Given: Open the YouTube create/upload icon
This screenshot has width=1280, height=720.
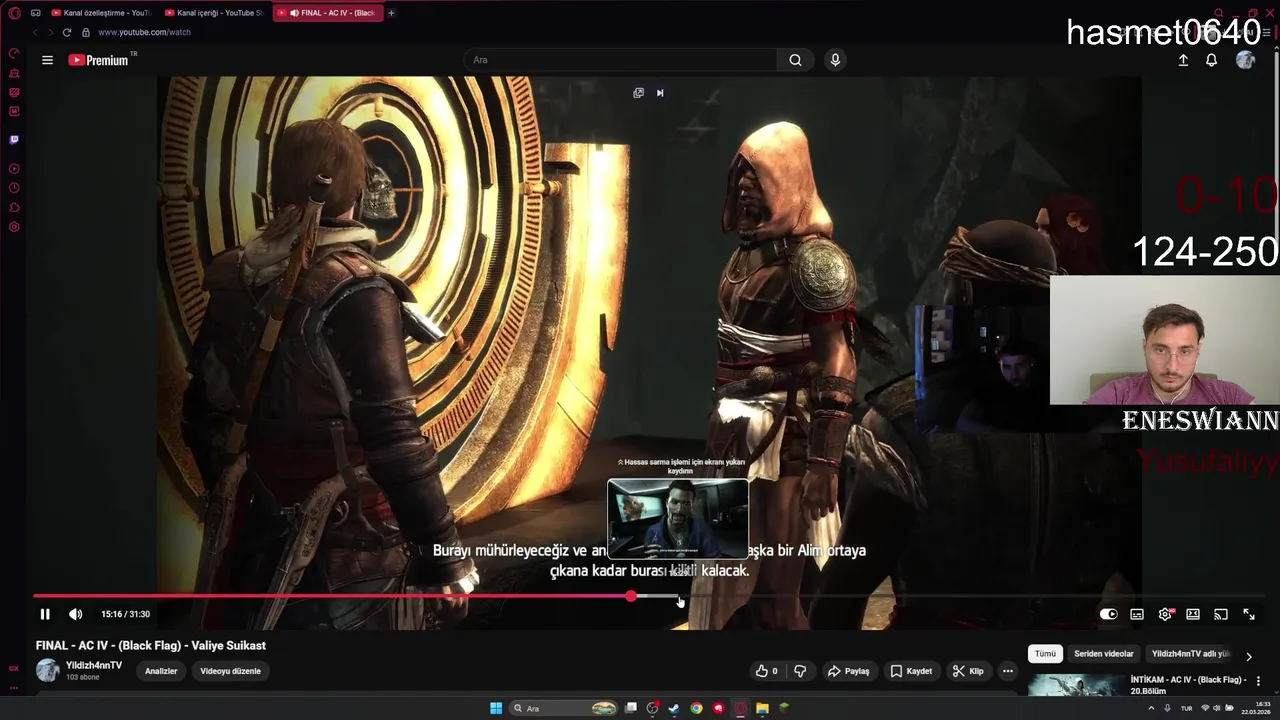Looking at the screenshot, I should [x=1183, y=60].
